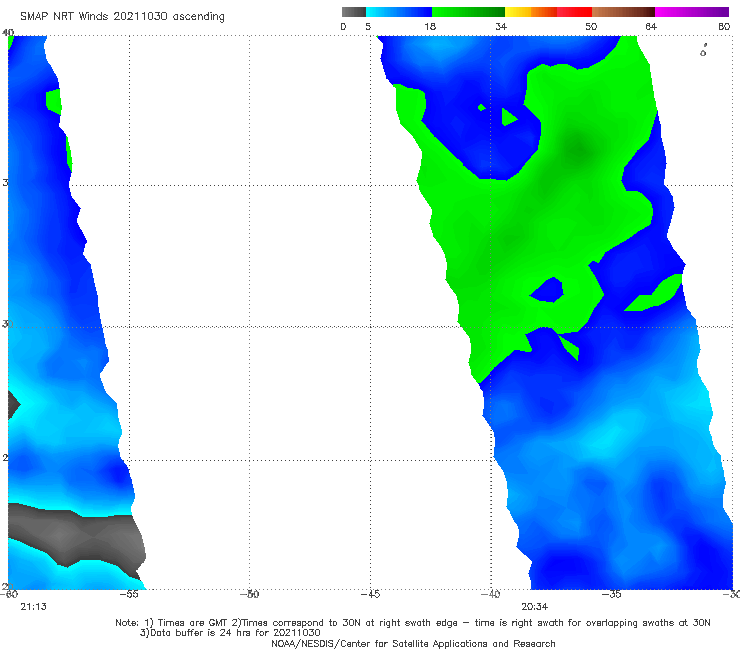This screenshot has width=740, height=650.
Task: Pick the brown 50–64 color bar segment
Action: point(623,12)
